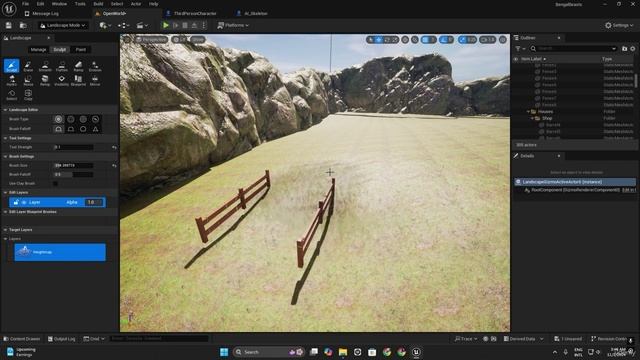Open the File menu

pos(25,4)
